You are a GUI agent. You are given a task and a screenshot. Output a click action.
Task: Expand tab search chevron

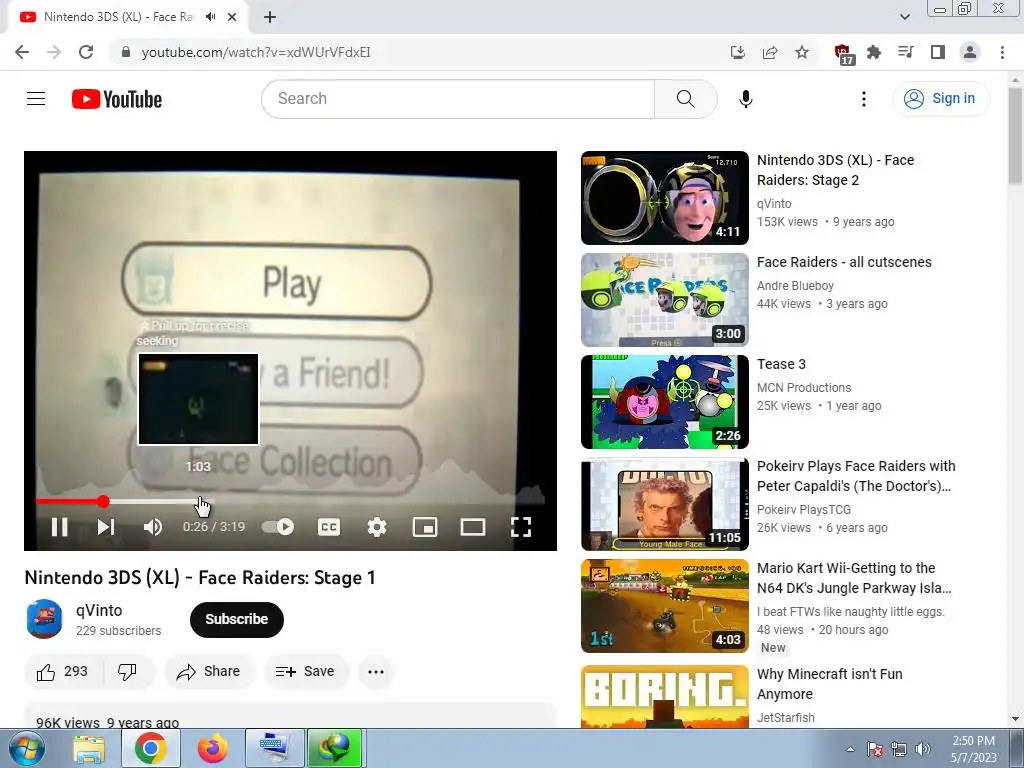click(x=904, y=17)
